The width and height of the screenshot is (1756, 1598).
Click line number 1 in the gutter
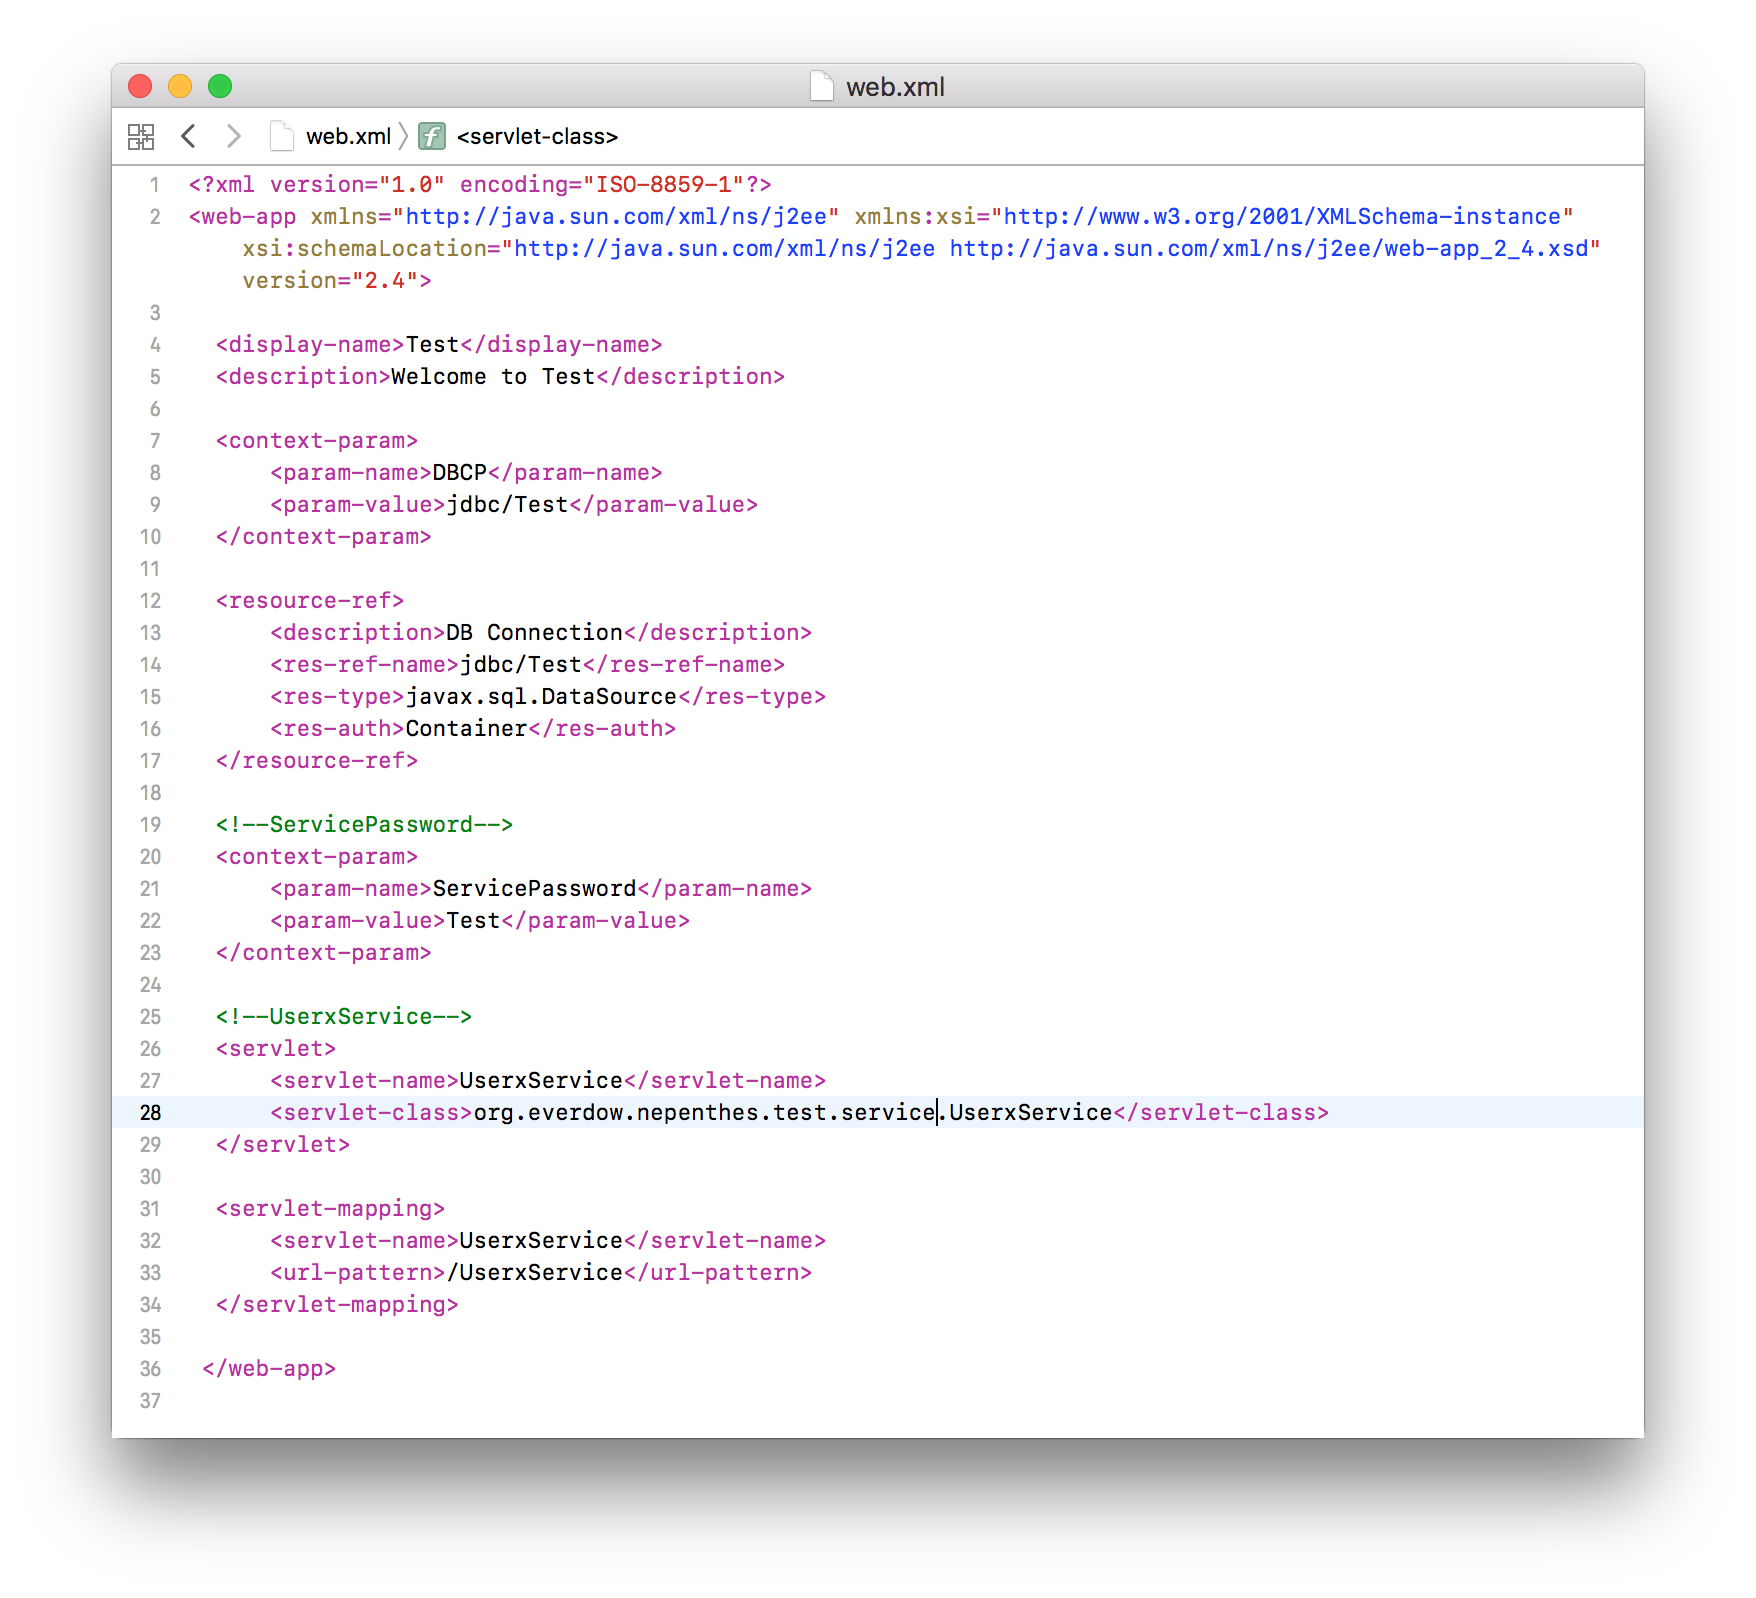click(x=155, y=185)
